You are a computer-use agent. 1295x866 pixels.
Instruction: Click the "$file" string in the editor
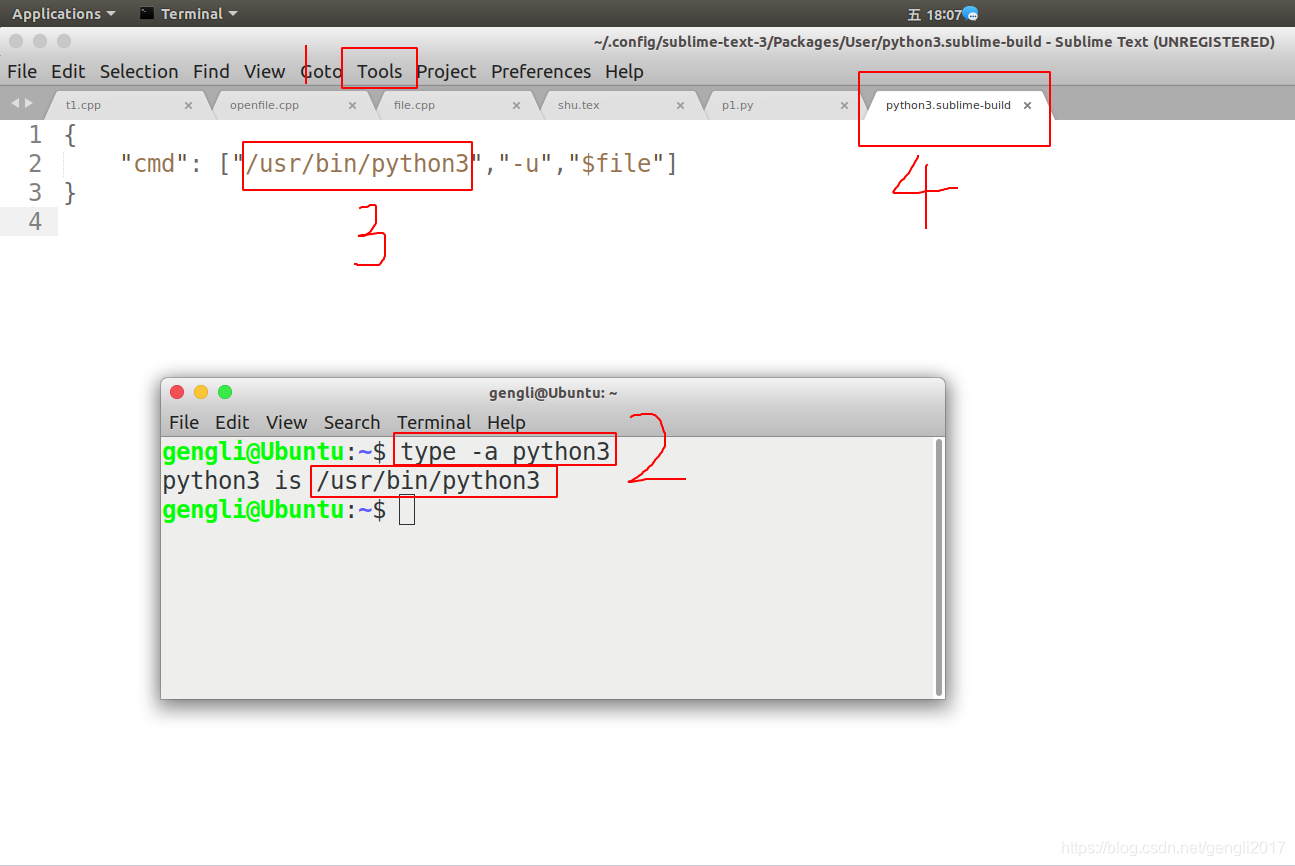pos(616,164)
